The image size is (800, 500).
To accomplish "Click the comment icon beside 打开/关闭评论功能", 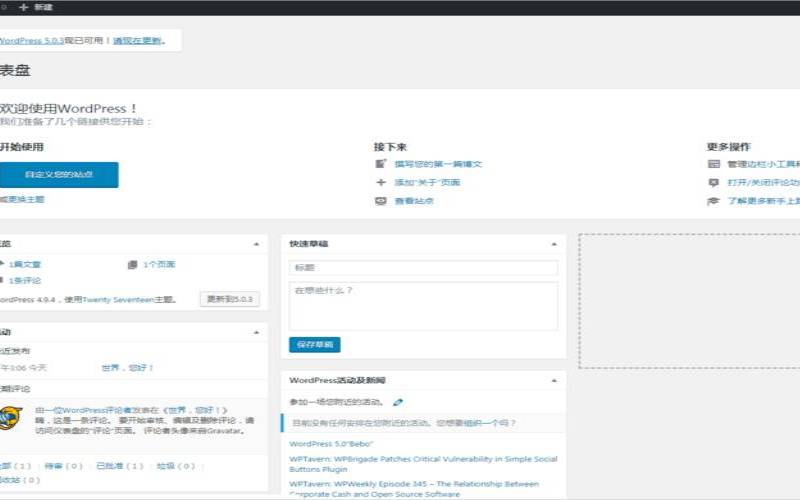I will coord(714,182).
